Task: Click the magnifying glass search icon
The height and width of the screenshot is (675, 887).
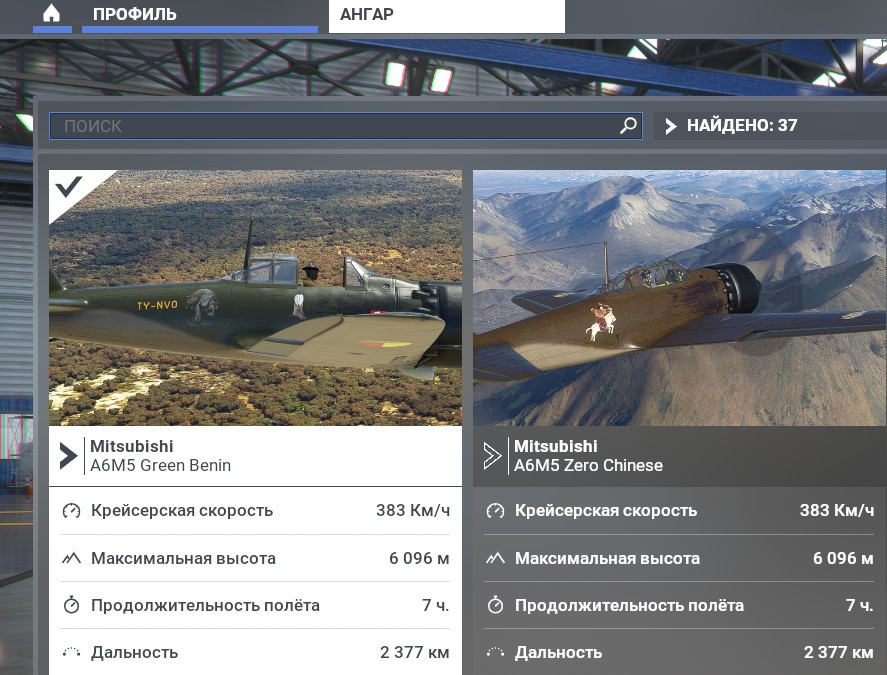Action: click(x=628, y=126)
